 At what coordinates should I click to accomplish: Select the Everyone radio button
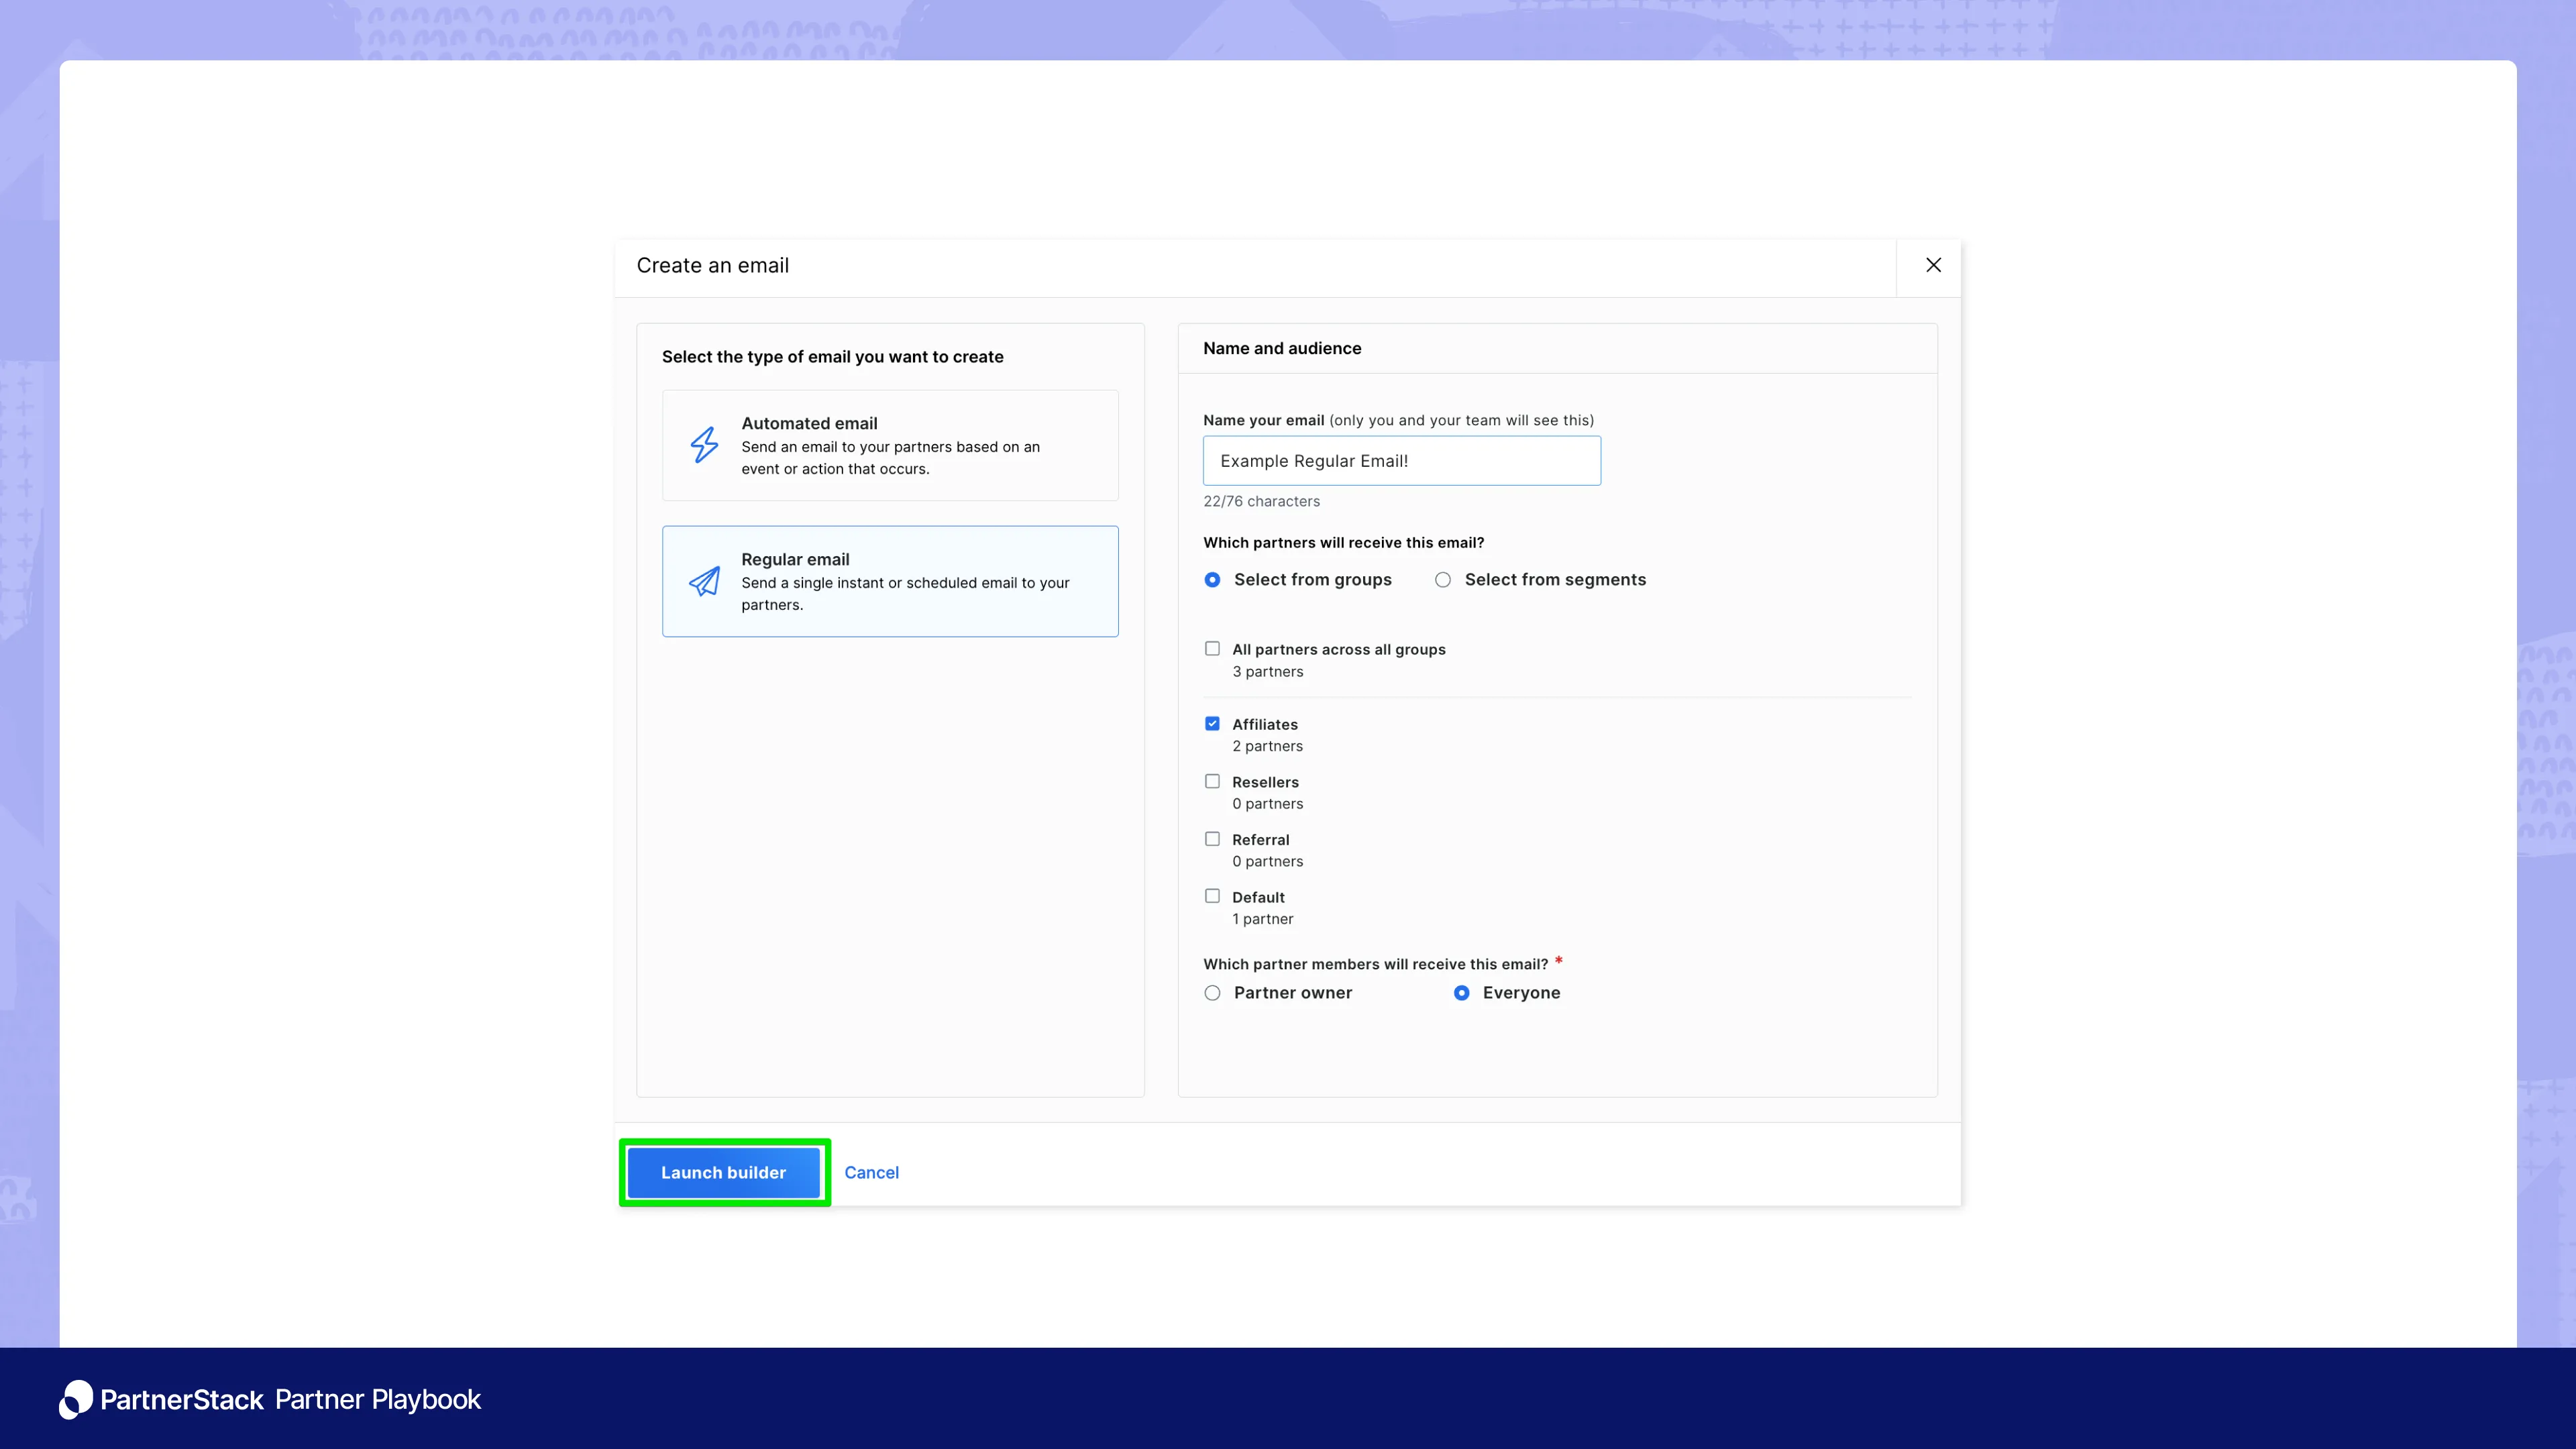pos(1461,993)
